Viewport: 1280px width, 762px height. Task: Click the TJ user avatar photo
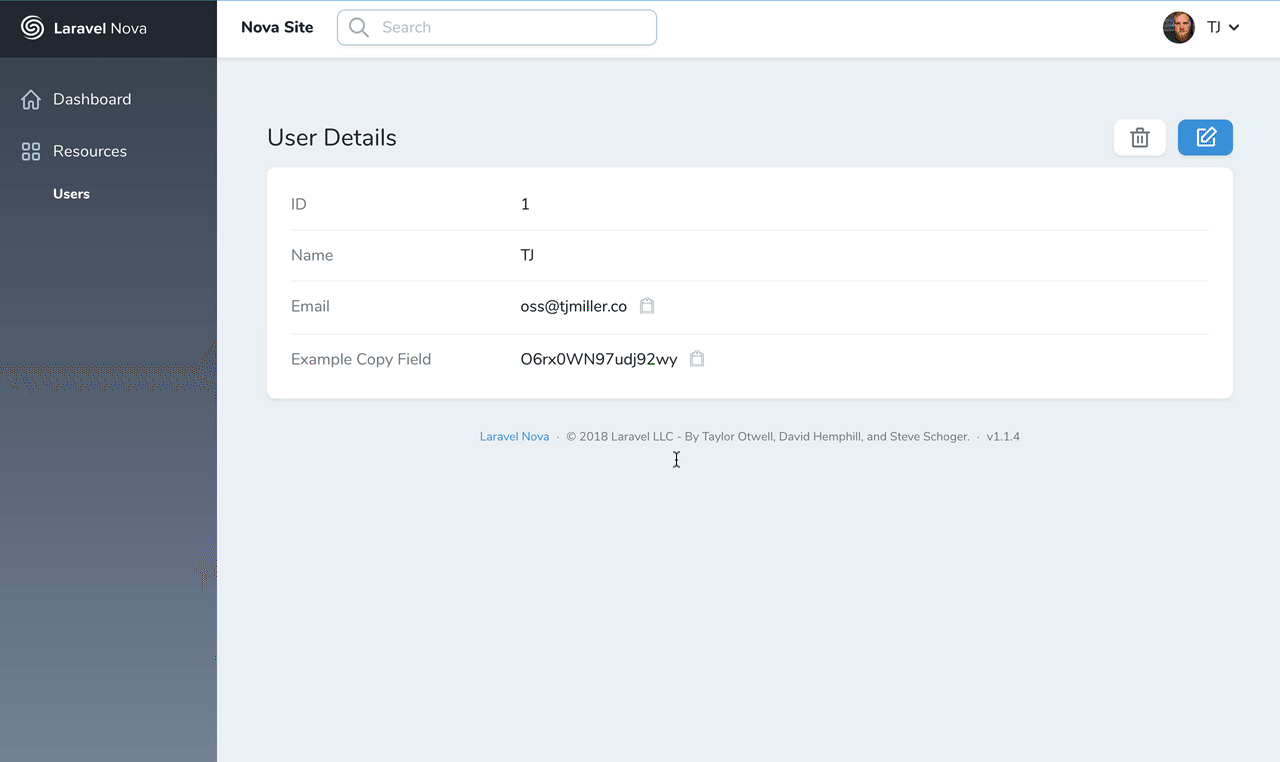(1179, 27)
